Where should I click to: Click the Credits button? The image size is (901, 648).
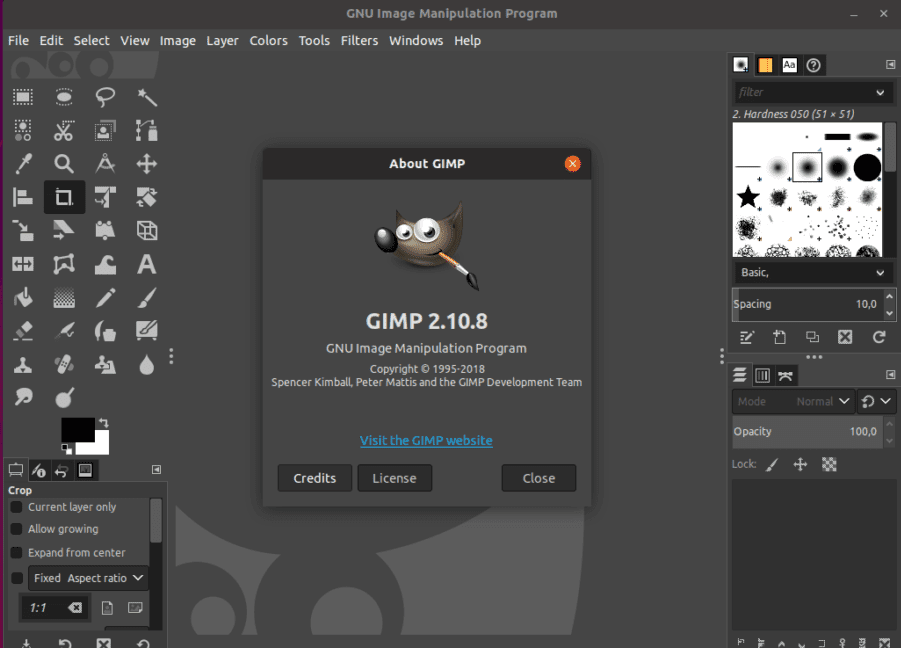[314, 478]
